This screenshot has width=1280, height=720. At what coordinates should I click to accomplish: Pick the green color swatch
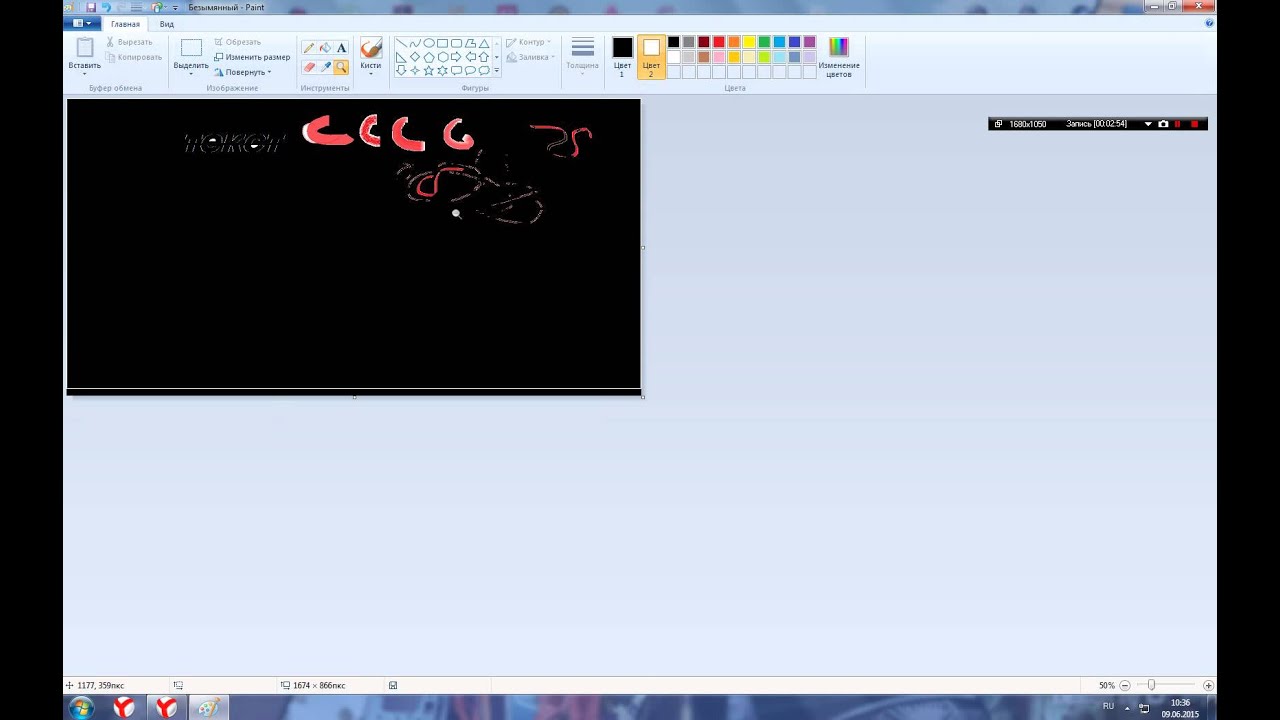[x=764, y=42]
